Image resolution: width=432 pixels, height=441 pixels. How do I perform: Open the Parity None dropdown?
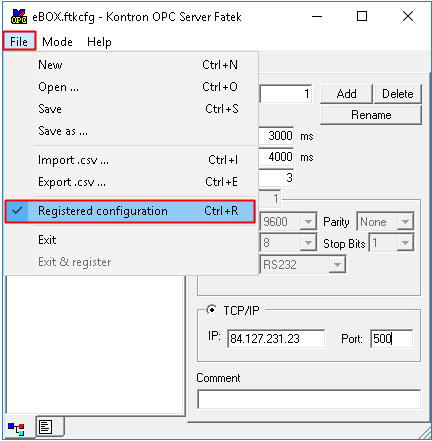405,222
